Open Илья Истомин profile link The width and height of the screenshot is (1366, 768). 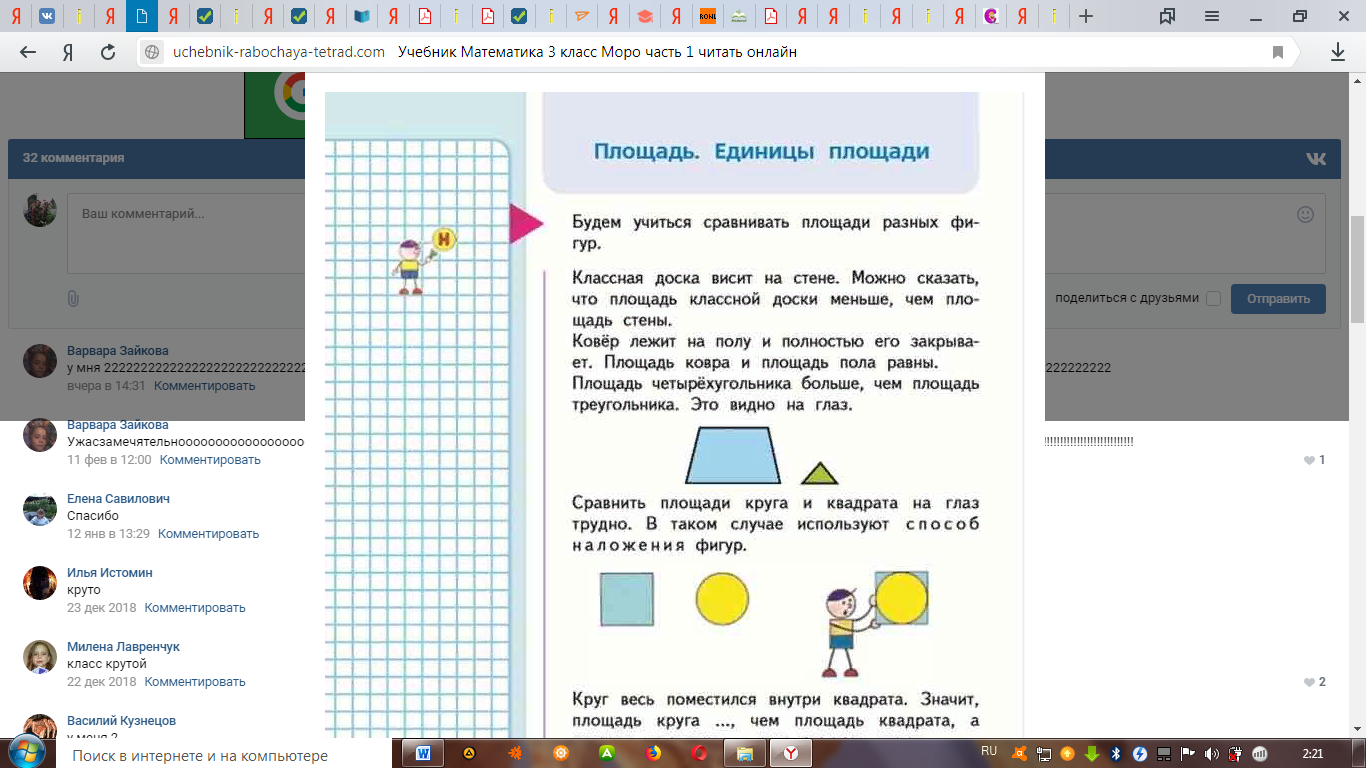[x=110, y=573]
